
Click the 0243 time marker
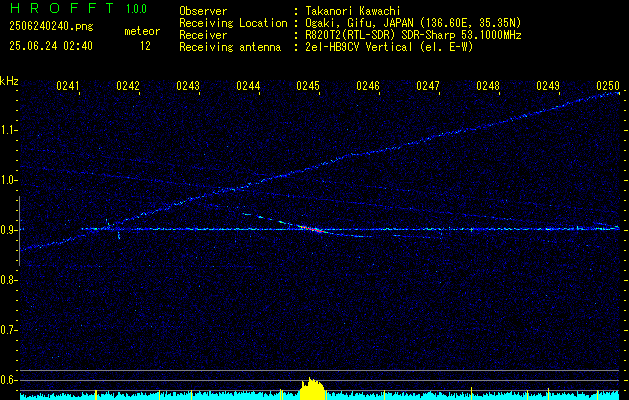pyautogui.click(x=188, y=86)
